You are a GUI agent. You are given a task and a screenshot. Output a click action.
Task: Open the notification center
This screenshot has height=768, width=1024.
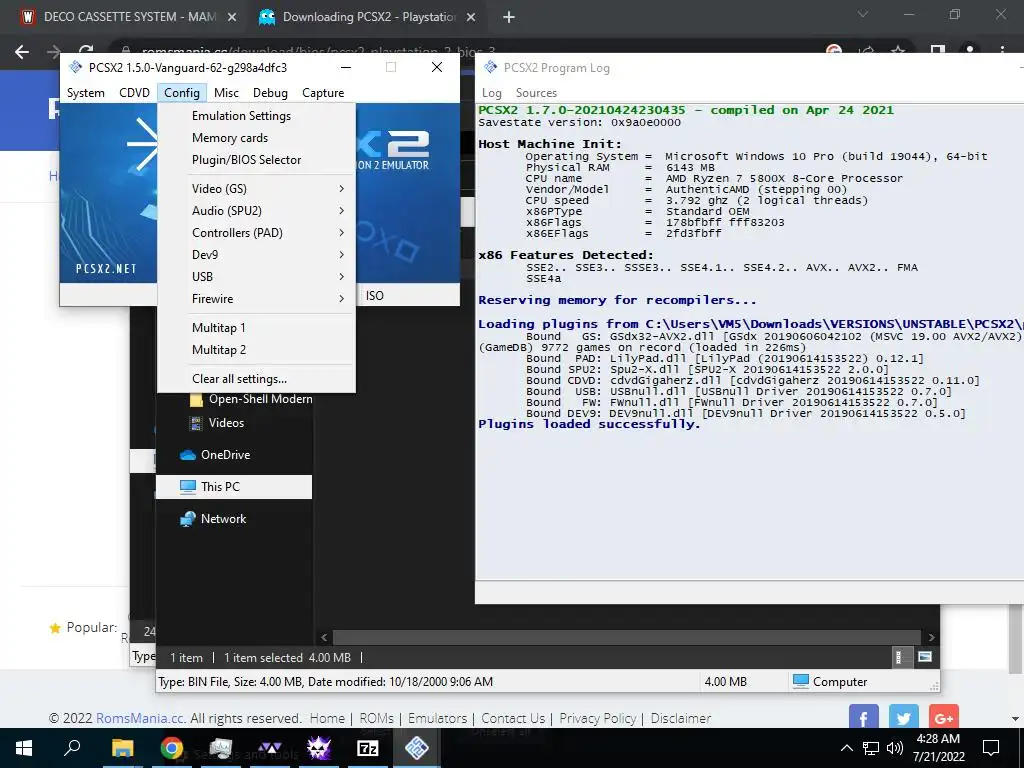tap(991, 748)
